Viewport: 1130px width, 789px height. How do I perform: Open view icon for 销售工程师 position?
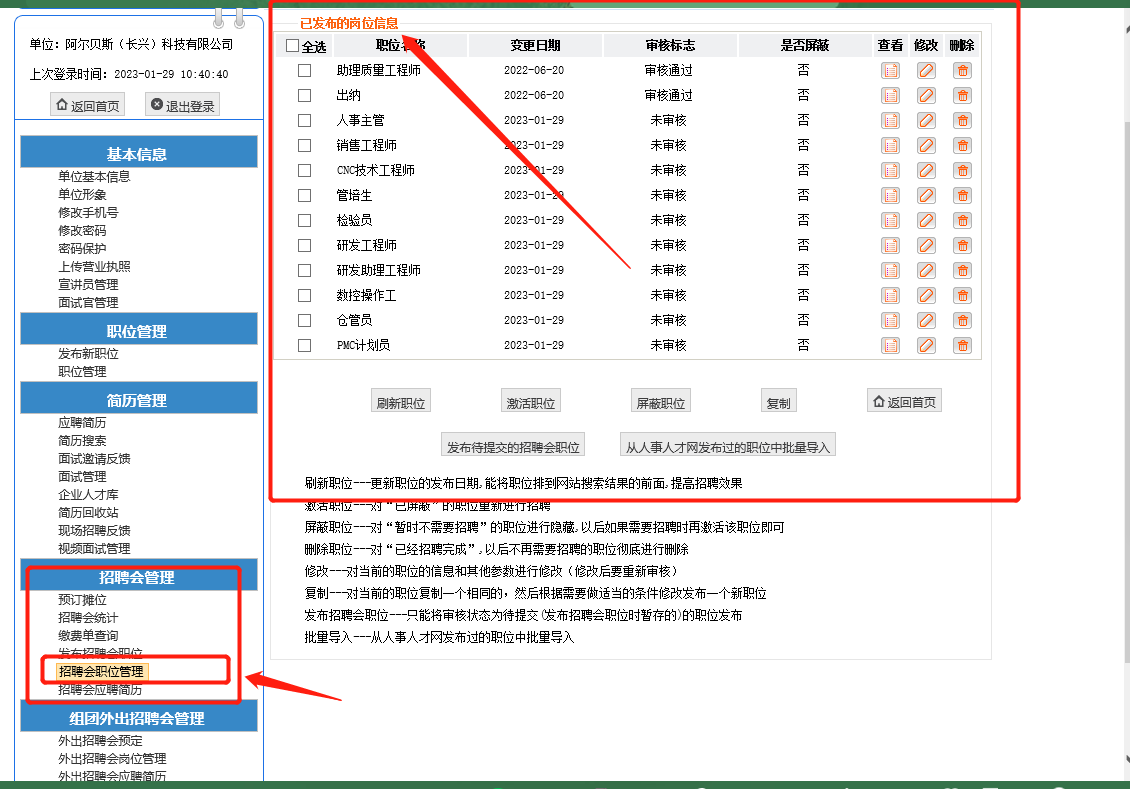890,145
